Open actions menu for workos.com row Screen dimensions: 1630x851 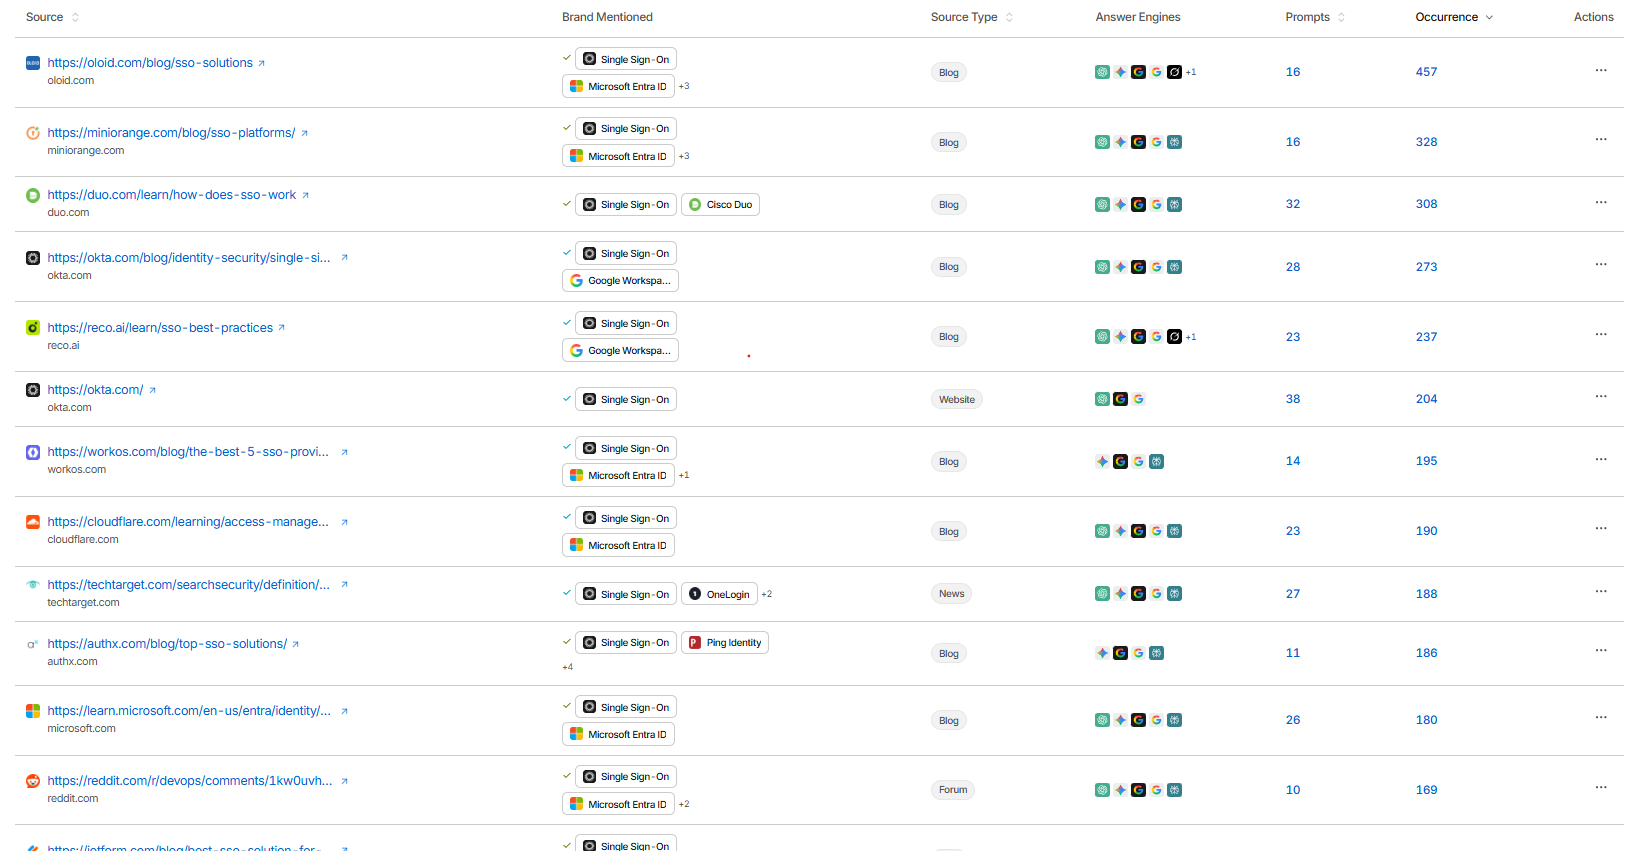click(x=1601, y=460)
